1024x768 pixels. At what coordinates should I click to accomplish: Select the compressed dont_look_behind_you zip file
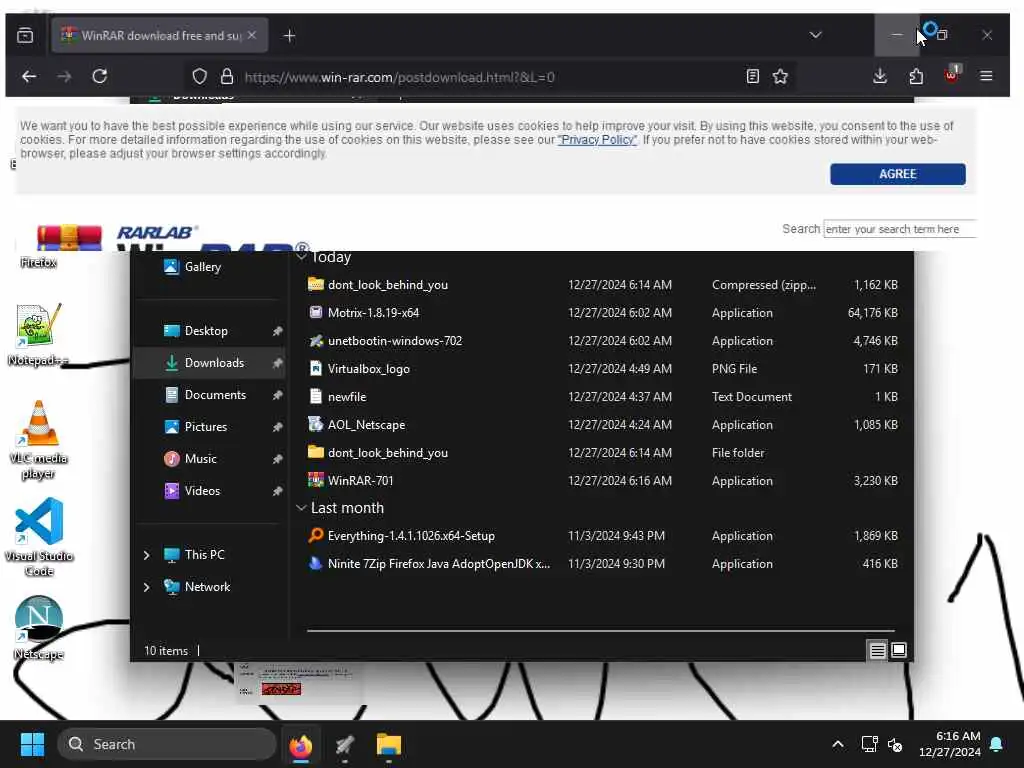602,285
